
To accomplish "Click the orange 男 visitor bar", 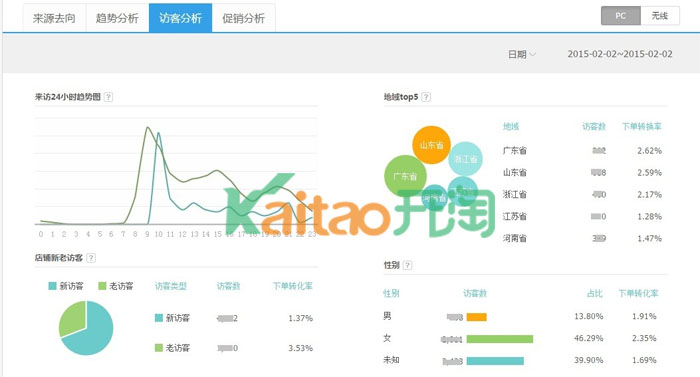I will [476, 317].
